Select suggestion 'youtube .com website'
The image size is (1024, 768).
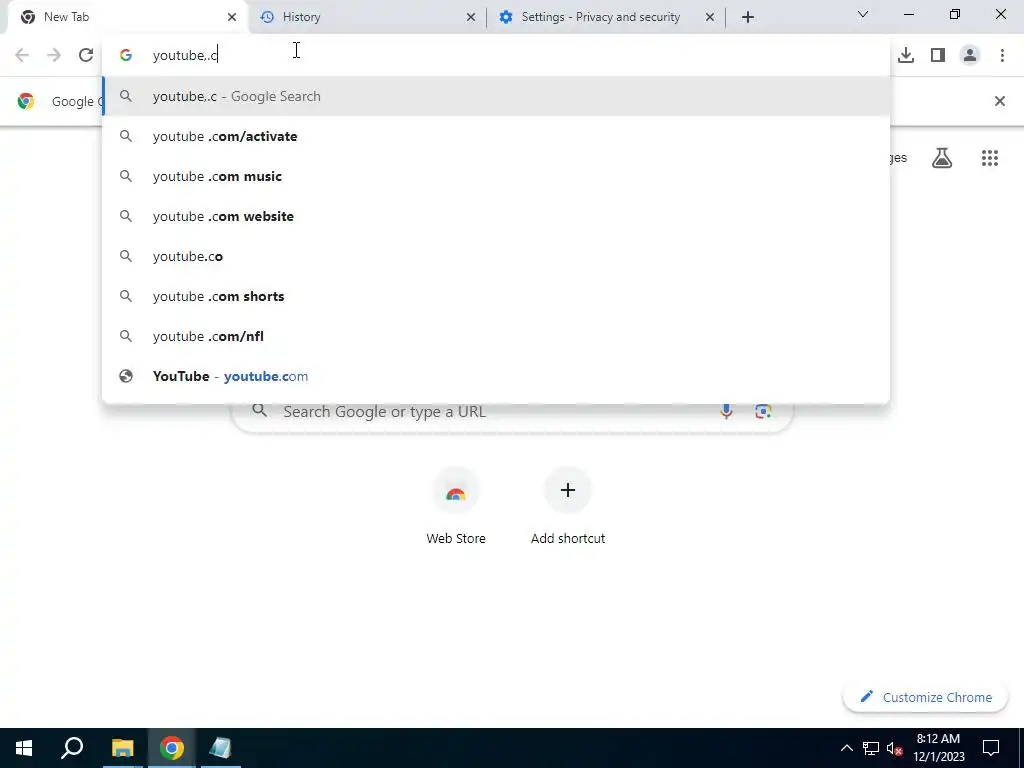click(x=496, y=216)
